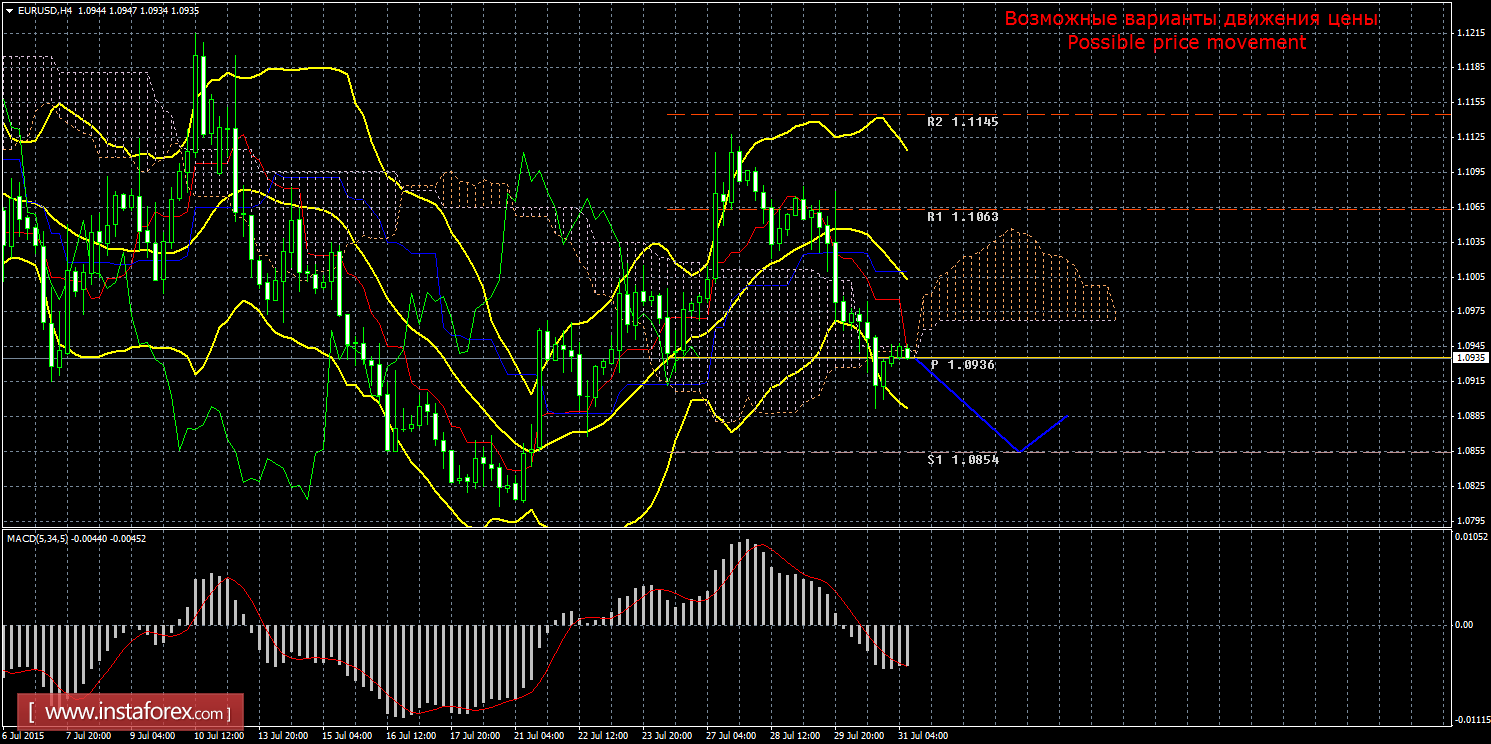Select the S1 1.0854 support label
This screenshot has width=1491, height=744.
pyautogui.click(x=963, y=460)
